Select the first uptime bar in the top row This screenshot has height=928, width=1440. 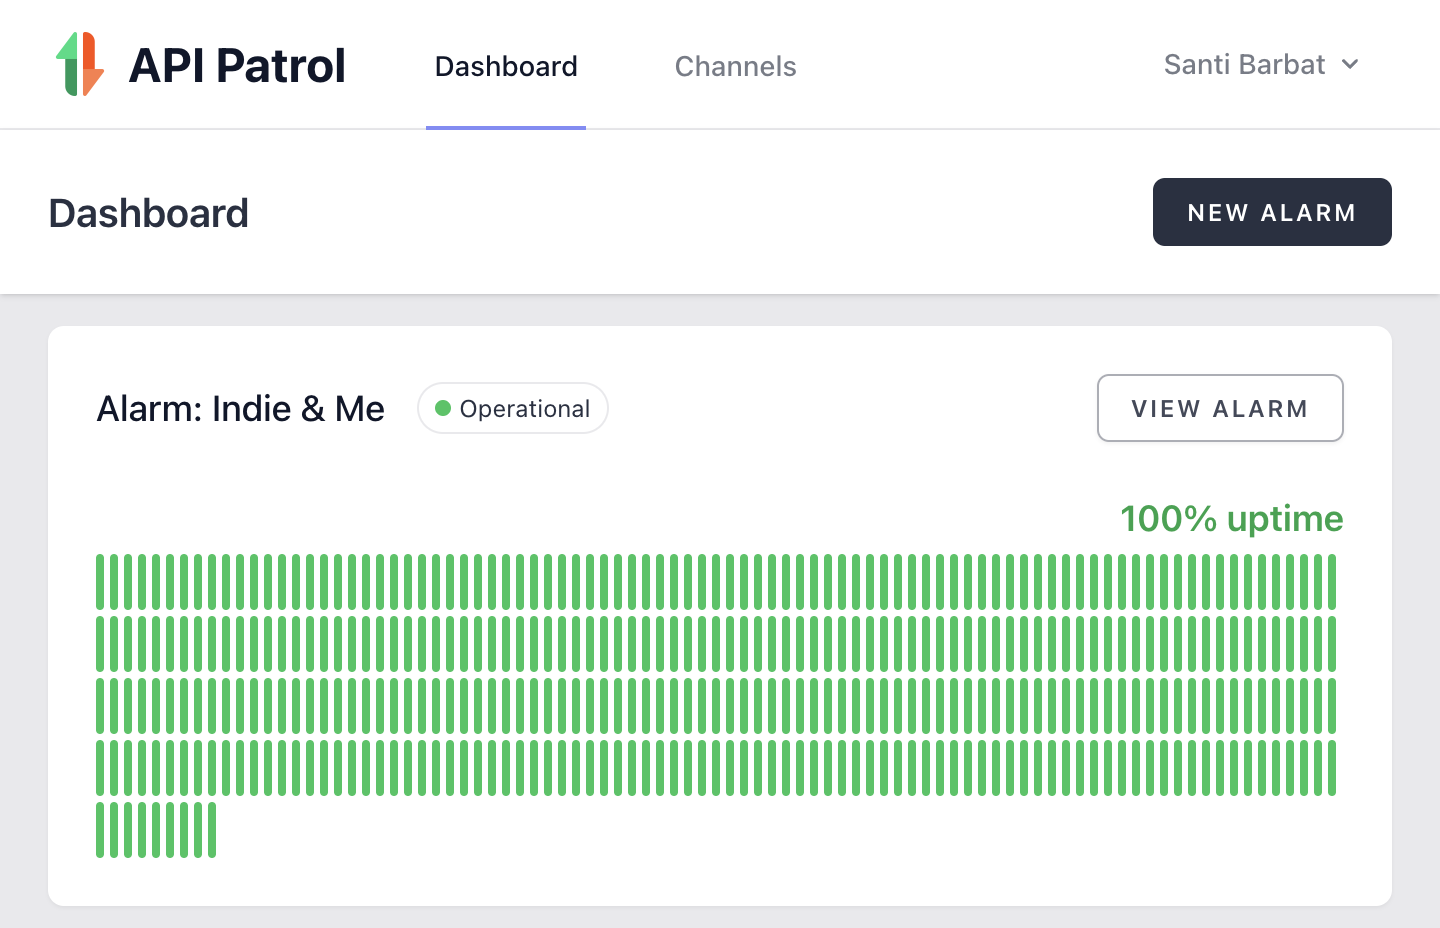(100, 582)
